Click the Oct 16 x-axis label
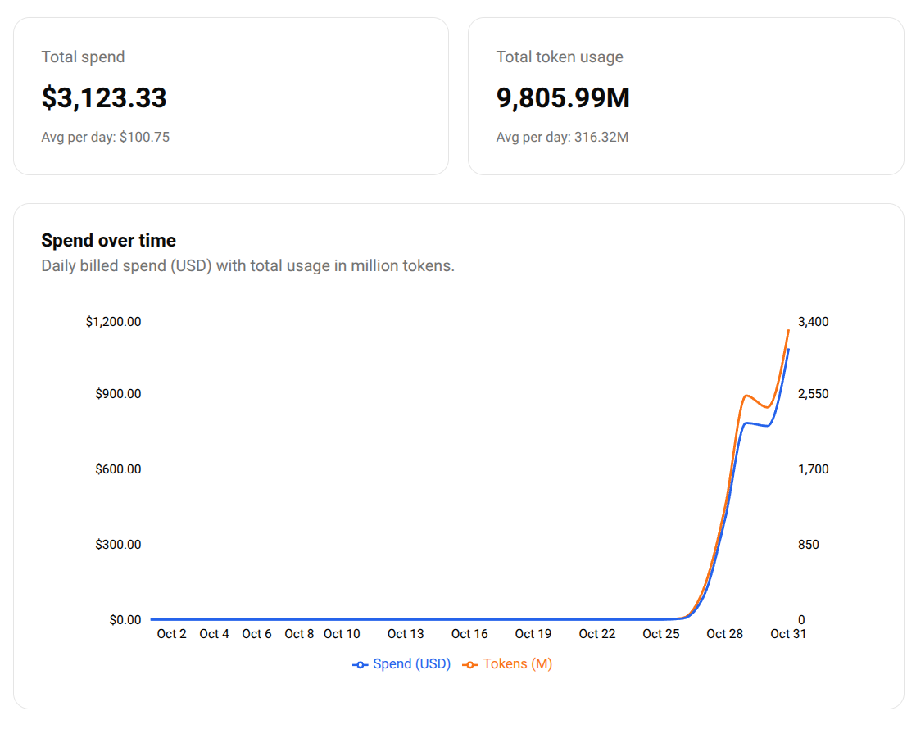This screenshot has height=729, width=916. click(x=469, y=634)
